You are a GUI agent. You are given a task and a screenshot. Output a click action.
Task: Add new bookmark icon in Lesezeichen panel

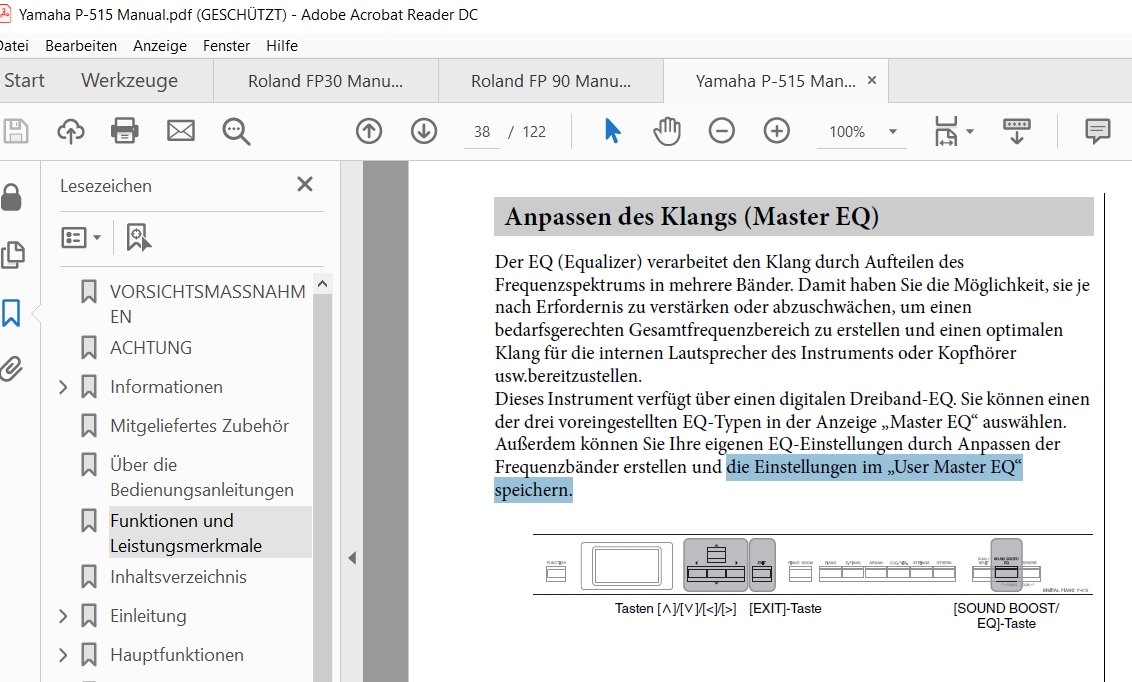click(x=138, y=237)
